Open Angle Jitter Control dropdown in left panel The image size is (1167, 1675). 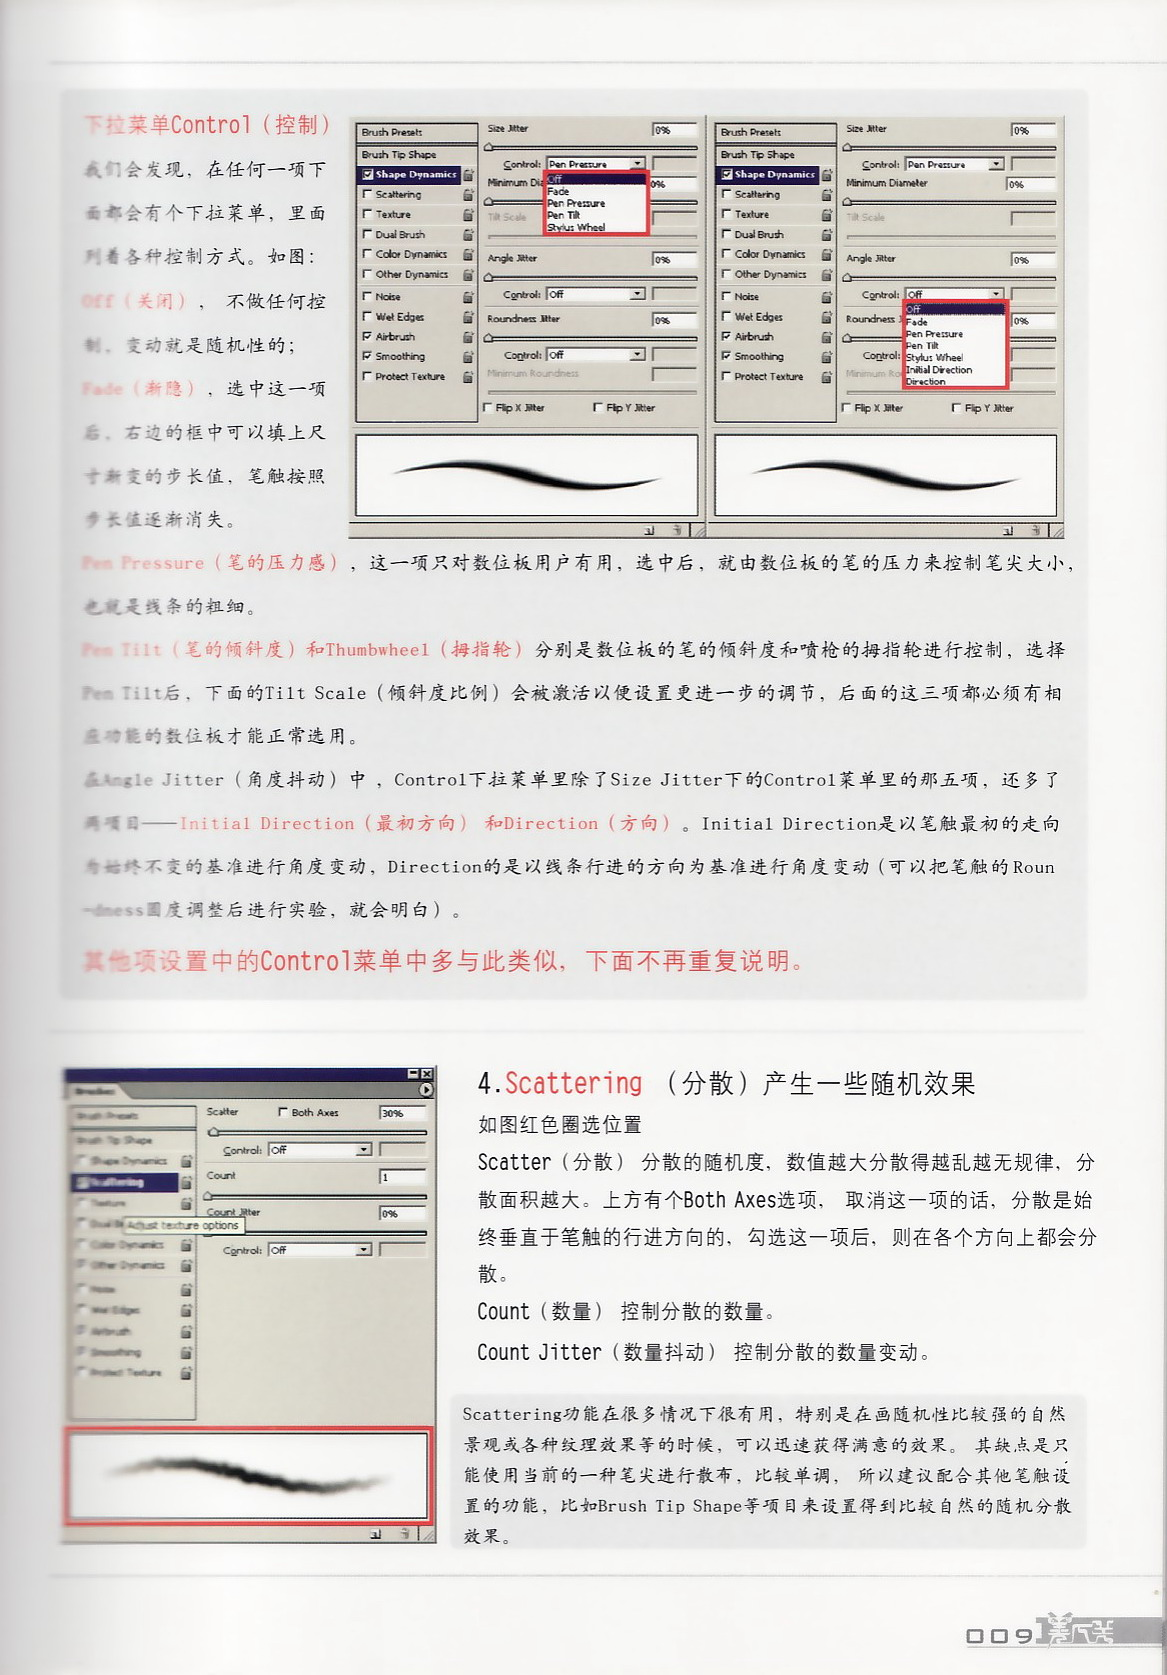pos(596,294)
